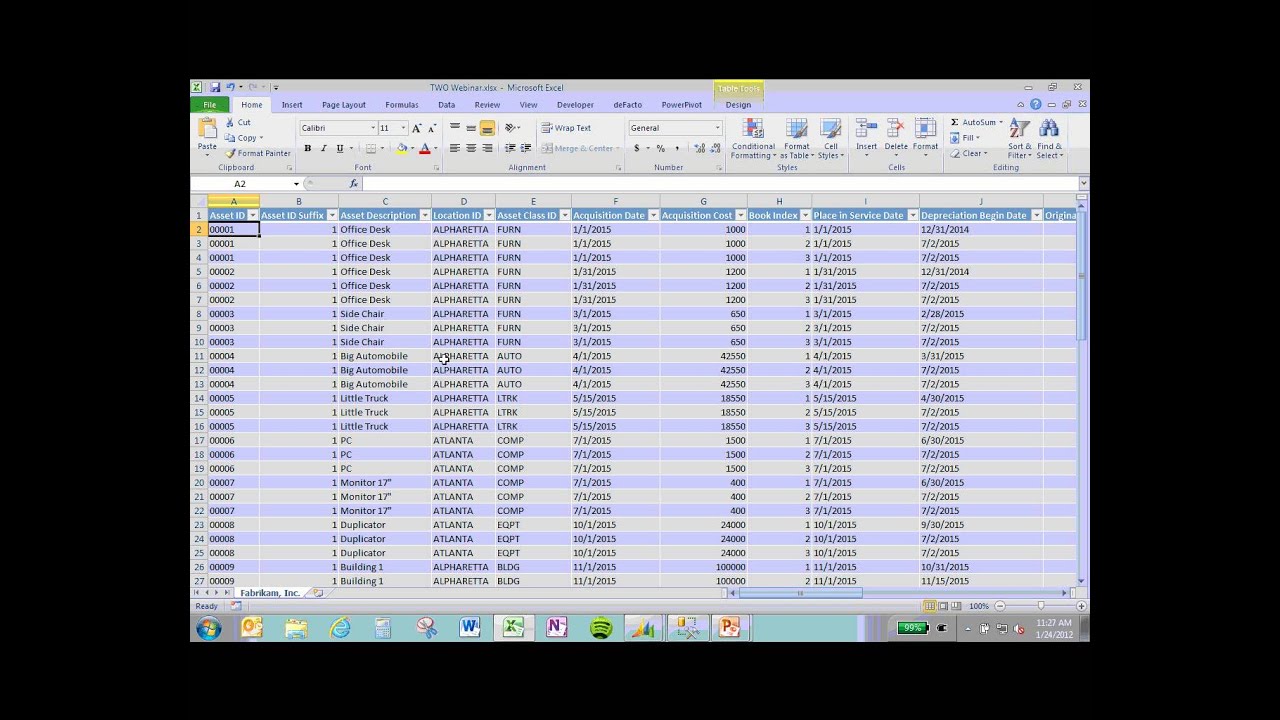Image resolution: width=1280 pixels, height=720 pixels.
Task: Open the font size dropdown
Action: pos(403,128)
